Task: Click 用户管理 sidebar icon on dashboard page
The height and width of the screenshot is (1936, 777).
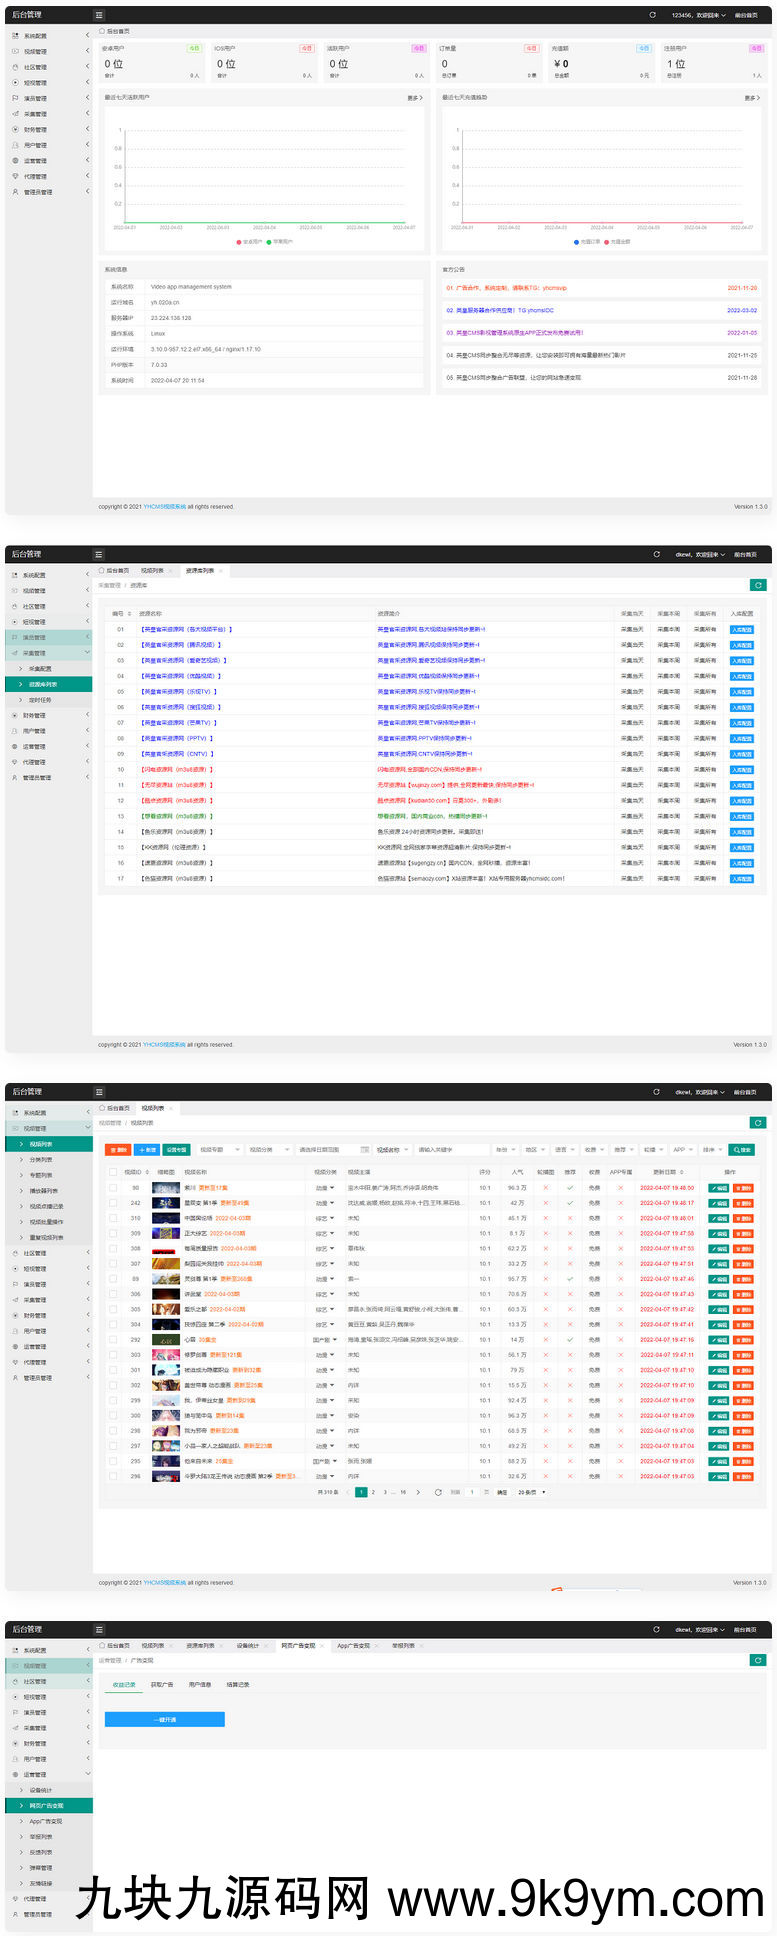Action: click(15, 145)
